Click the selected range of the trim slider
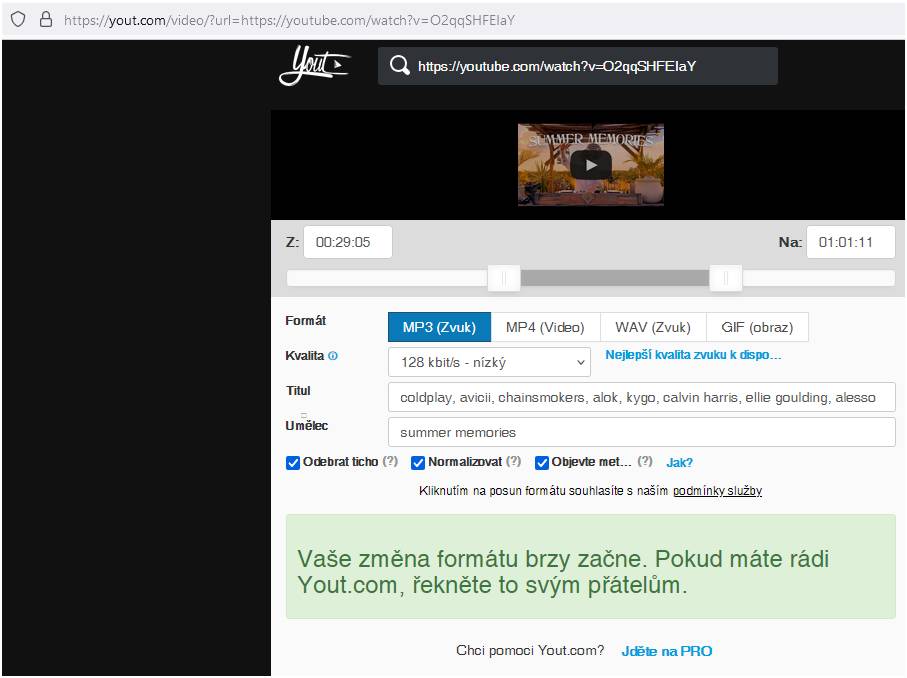 615,279
